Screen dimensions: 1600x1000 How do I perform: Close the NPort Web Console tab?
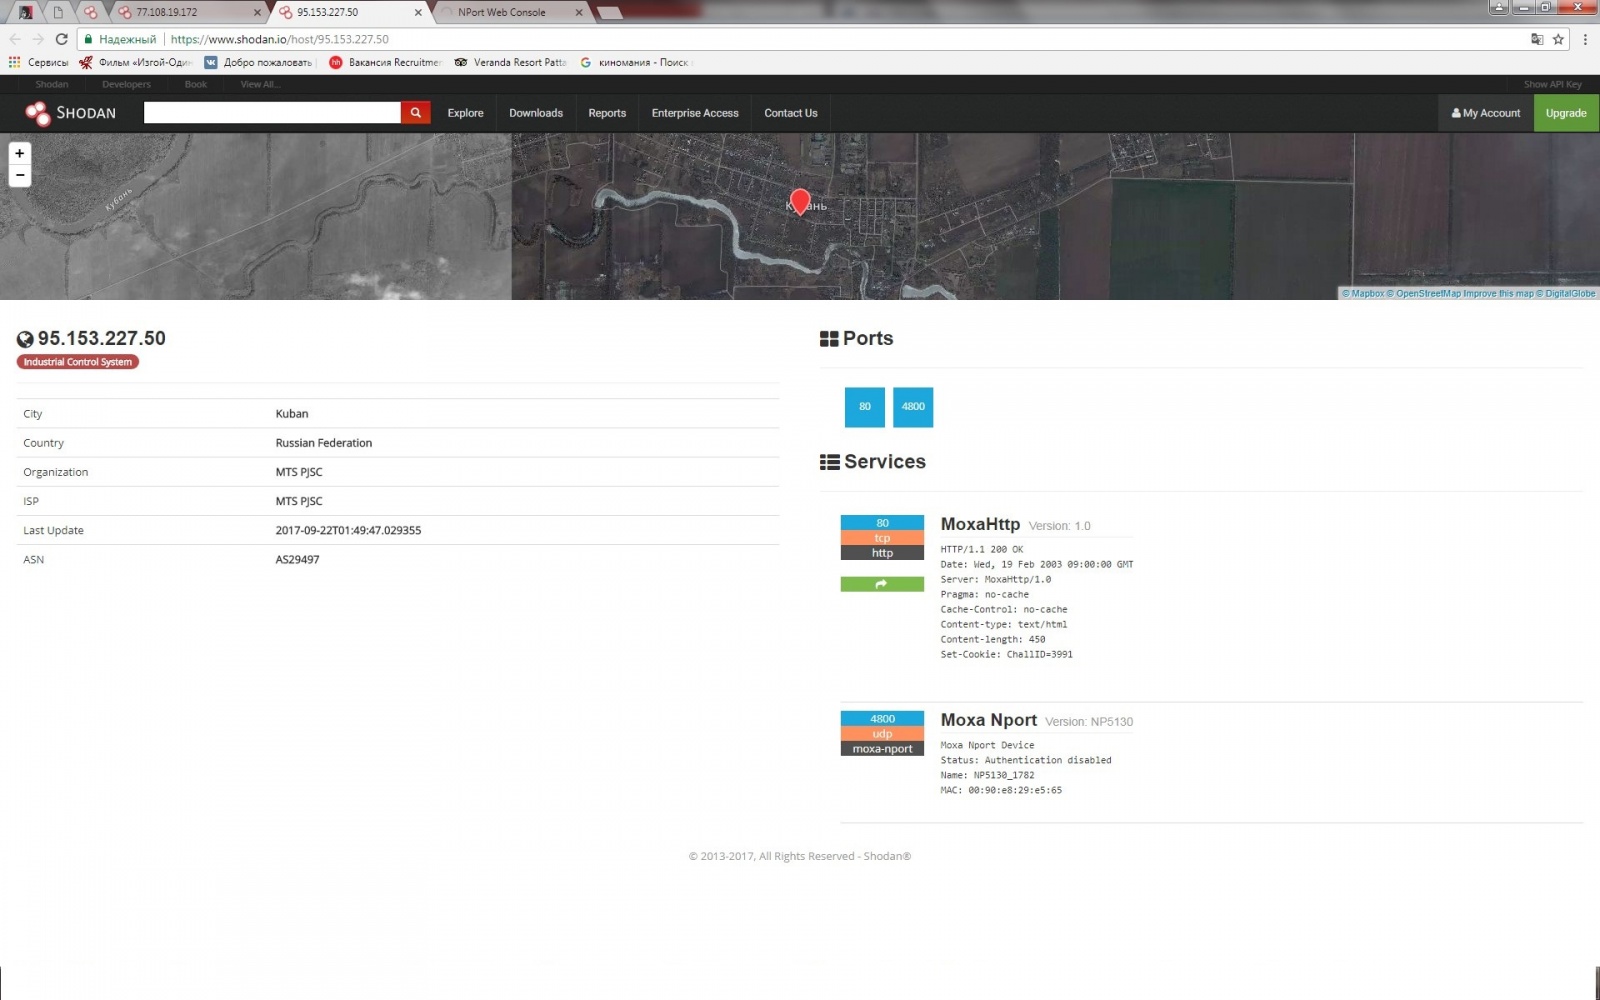tap(579, 13)
